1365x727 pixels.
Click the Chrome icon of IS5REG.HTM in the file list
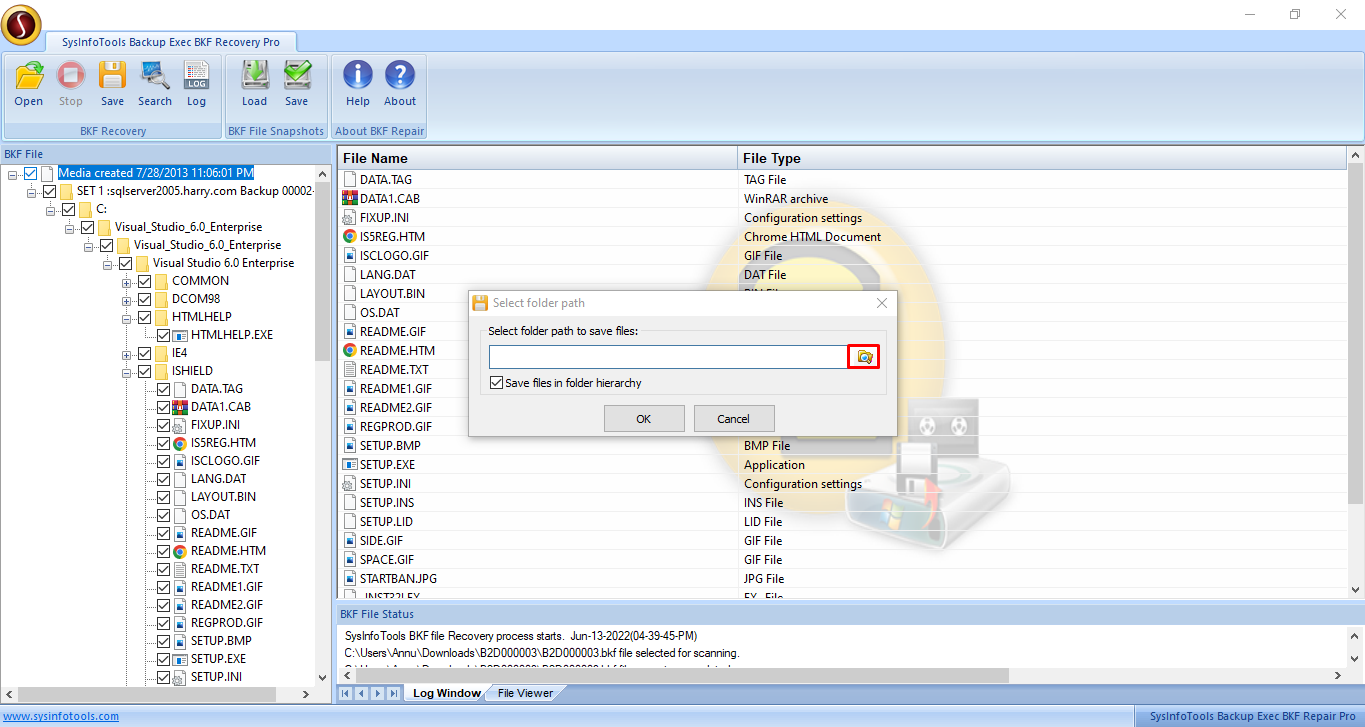tap(350, 237)
